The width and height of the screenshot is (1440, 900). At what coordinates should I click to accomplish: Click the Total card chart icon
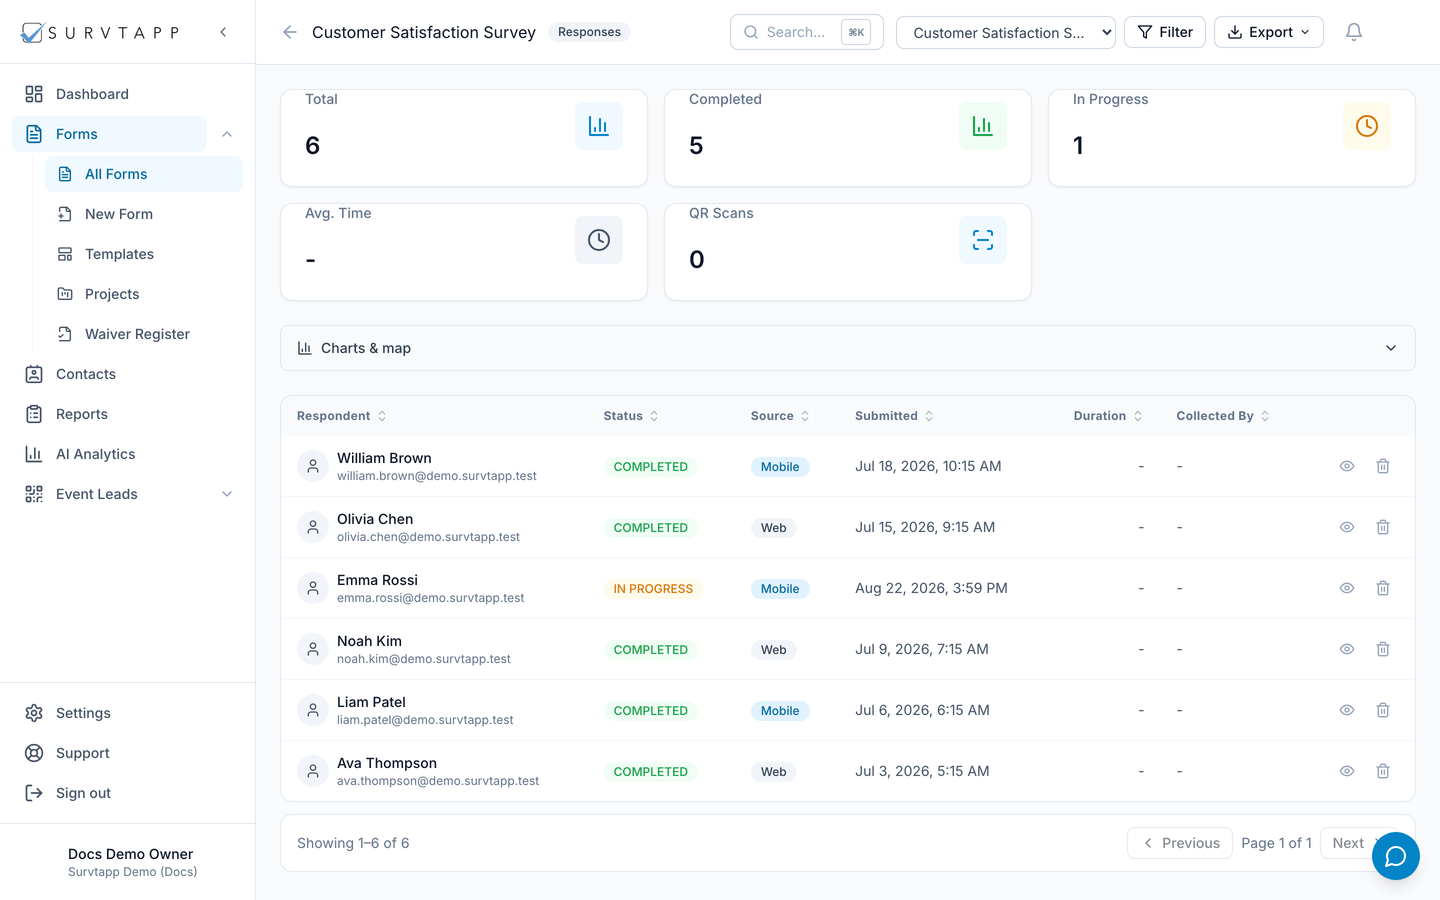(x=599, y=126)
